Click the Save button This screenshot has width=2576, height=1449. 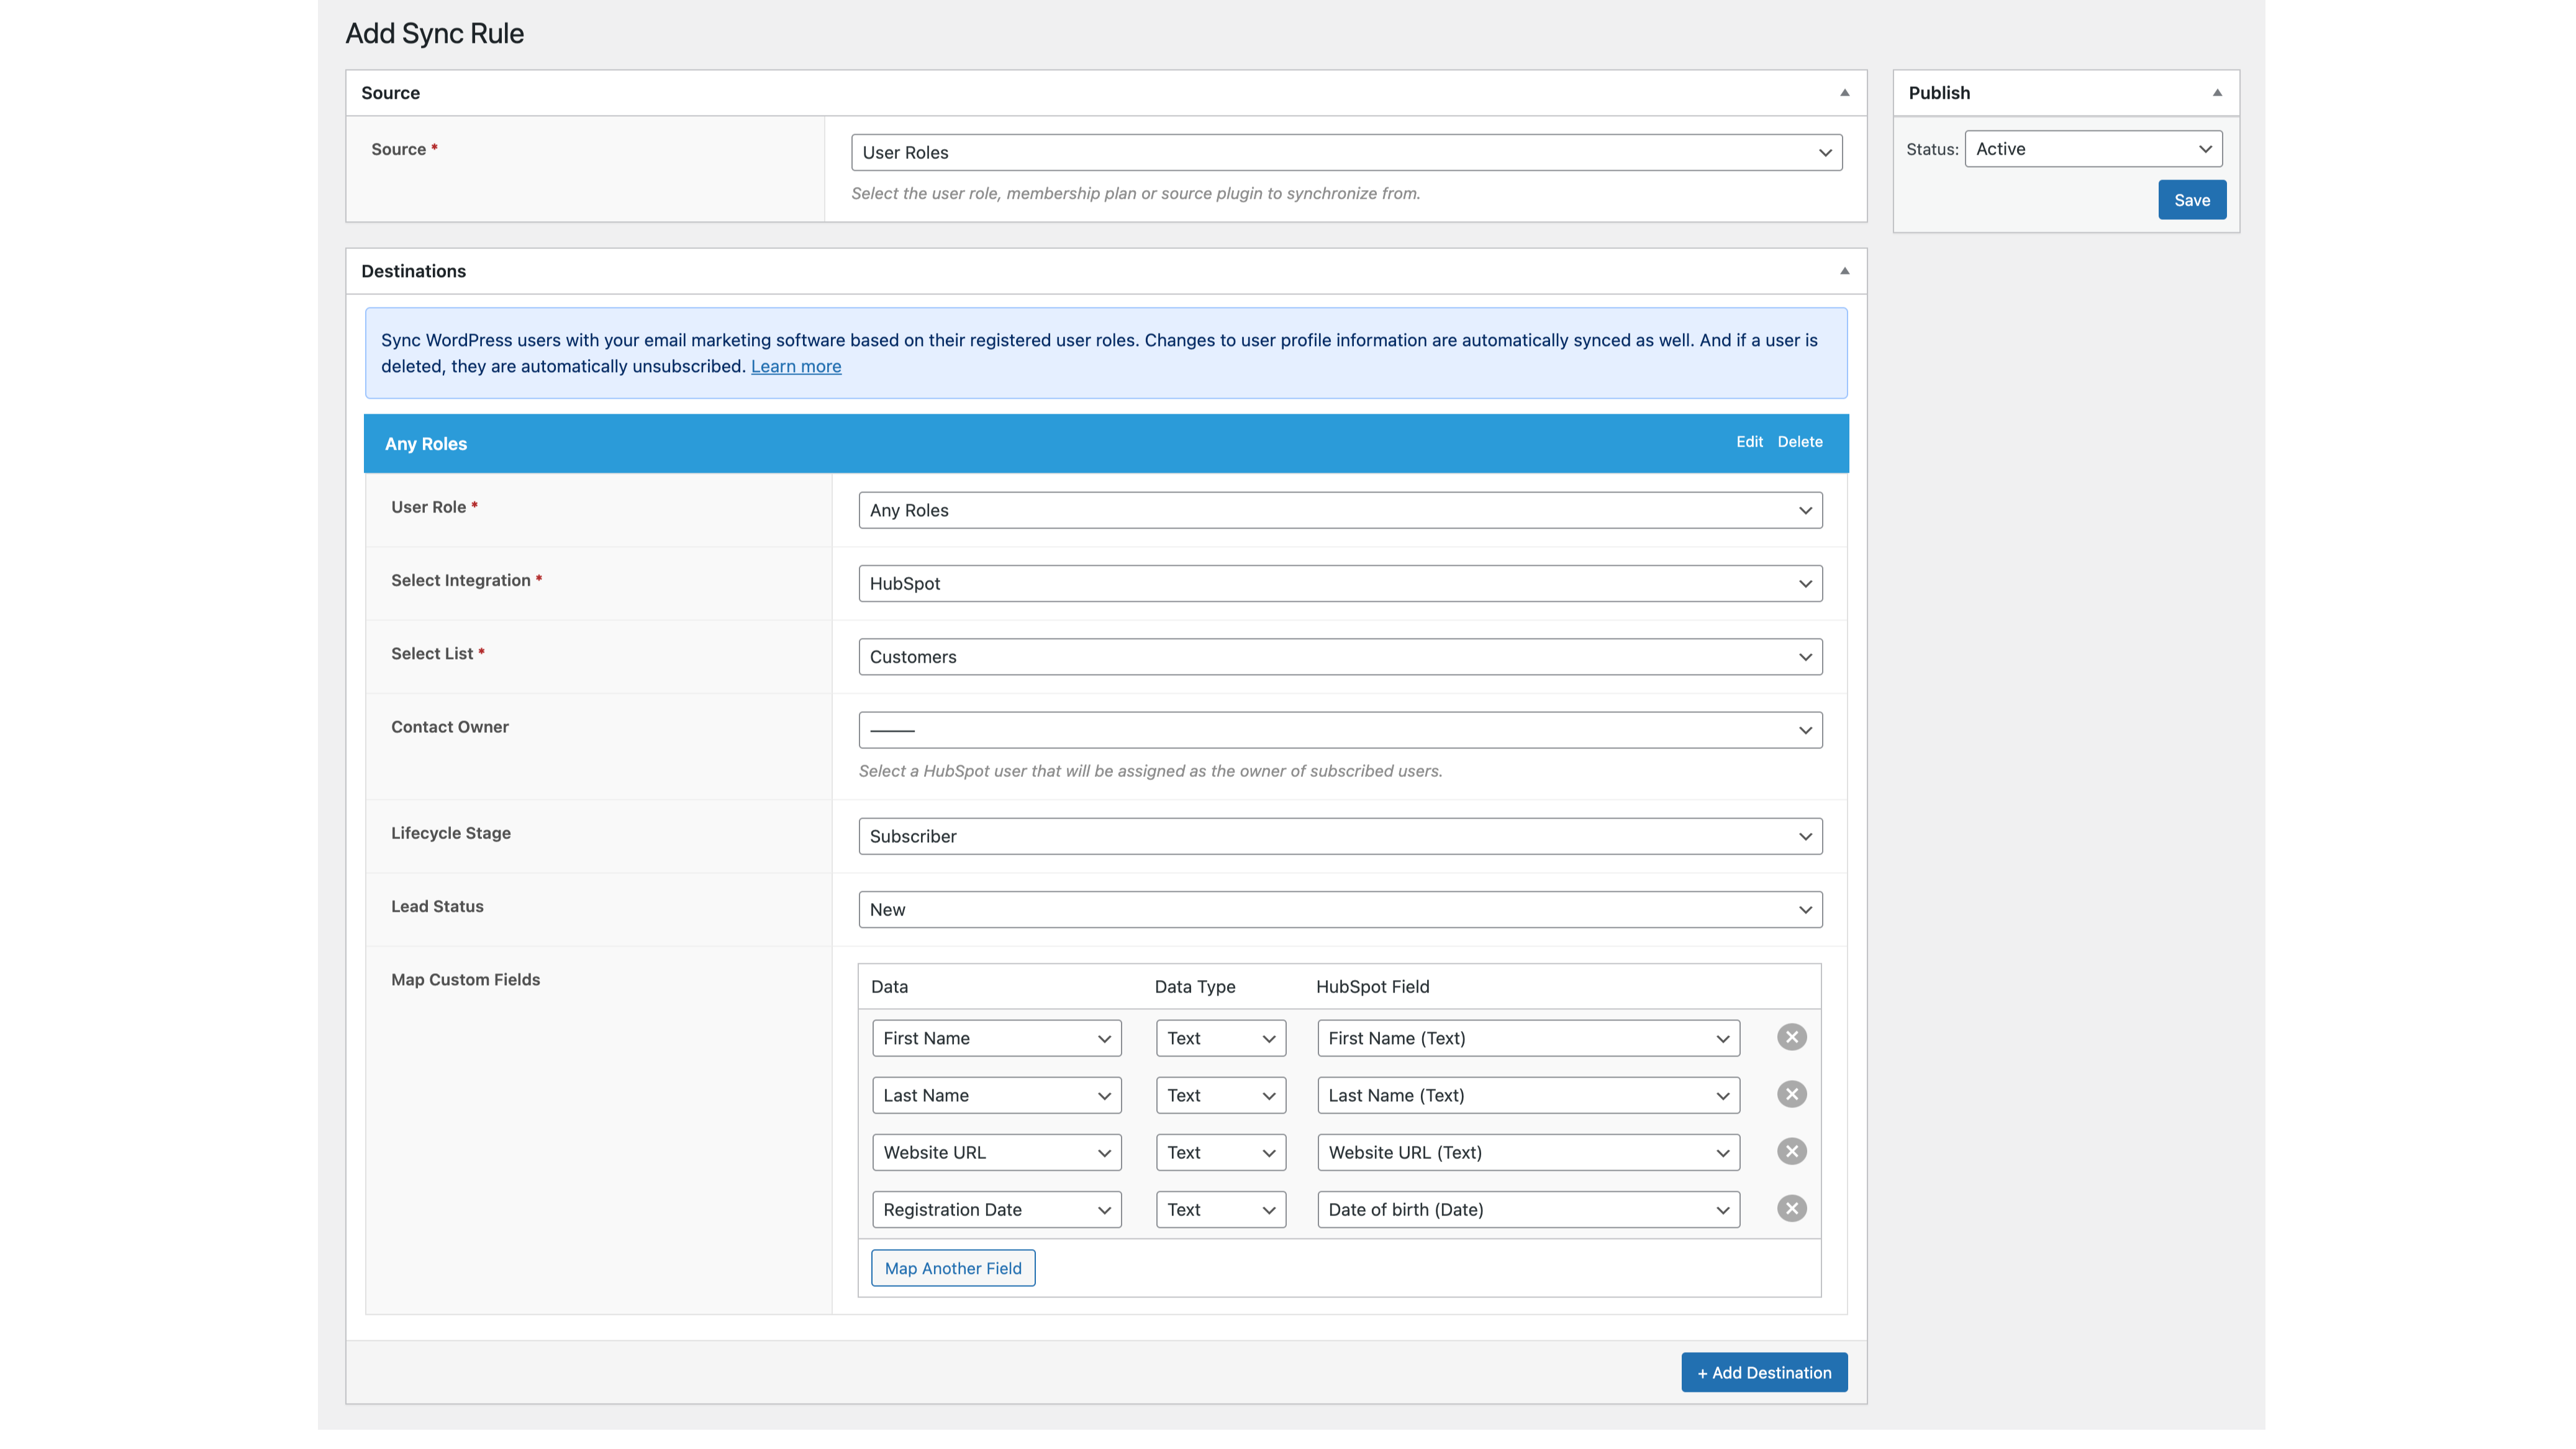pos(2191,199)
